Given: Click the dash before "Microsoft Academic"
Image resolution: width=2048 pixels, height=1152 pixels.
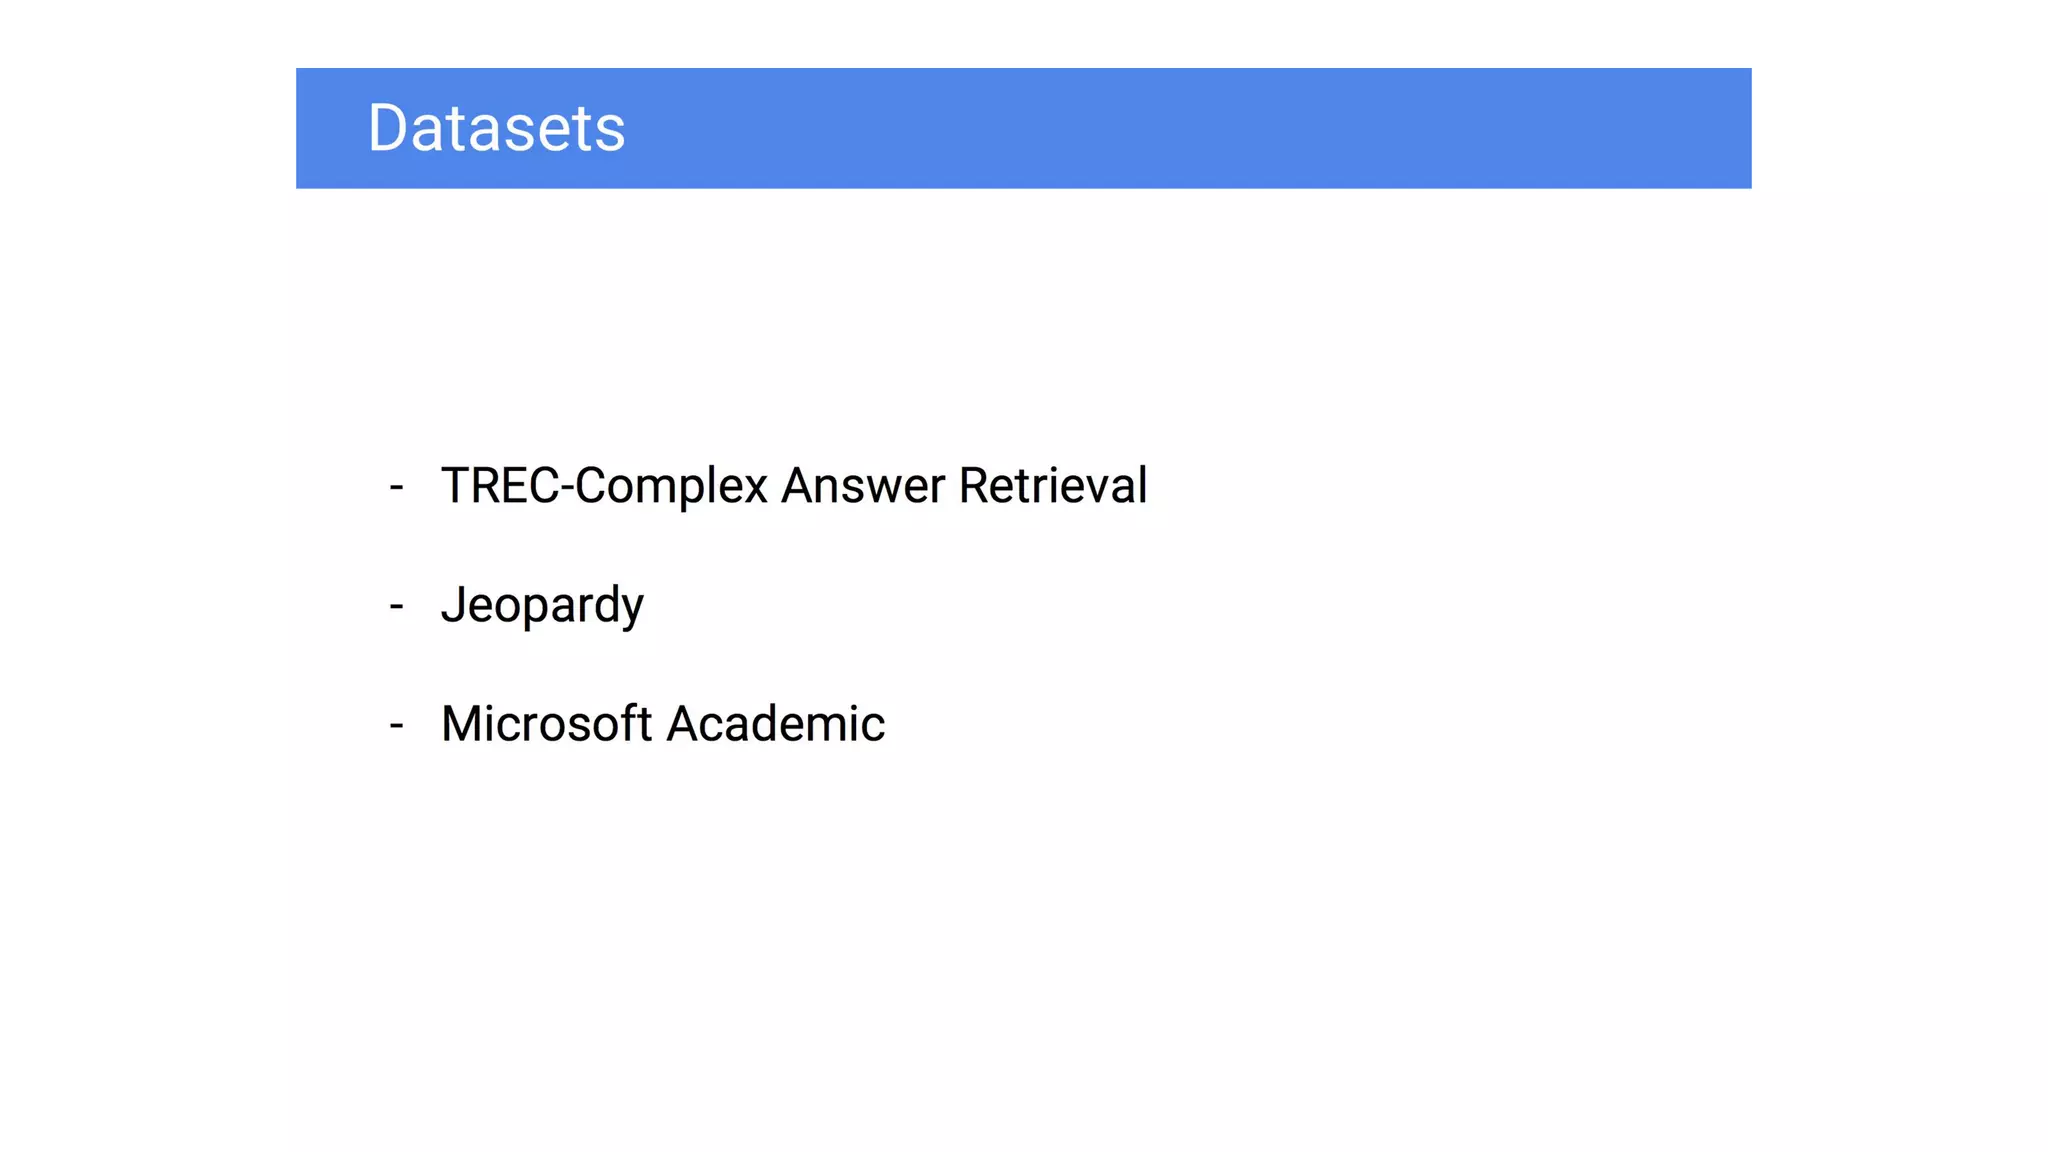Looking at the screenshot, I should click(397, 726).
